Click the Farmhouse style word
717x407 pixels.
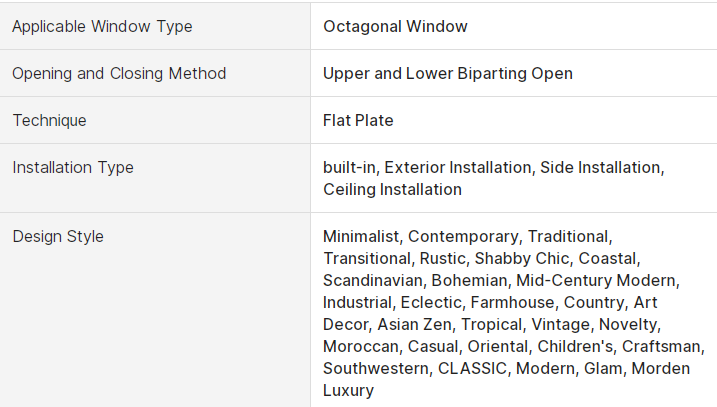512,302
